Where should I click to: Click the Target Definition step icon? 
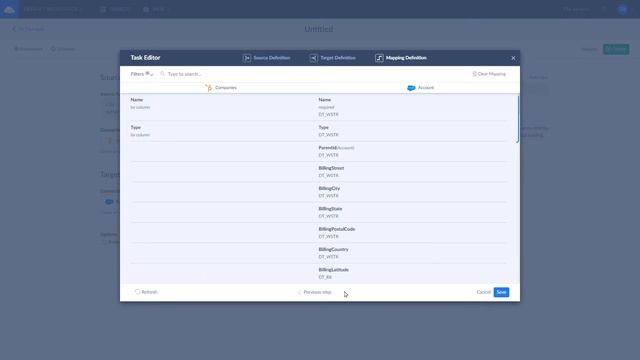313,58
